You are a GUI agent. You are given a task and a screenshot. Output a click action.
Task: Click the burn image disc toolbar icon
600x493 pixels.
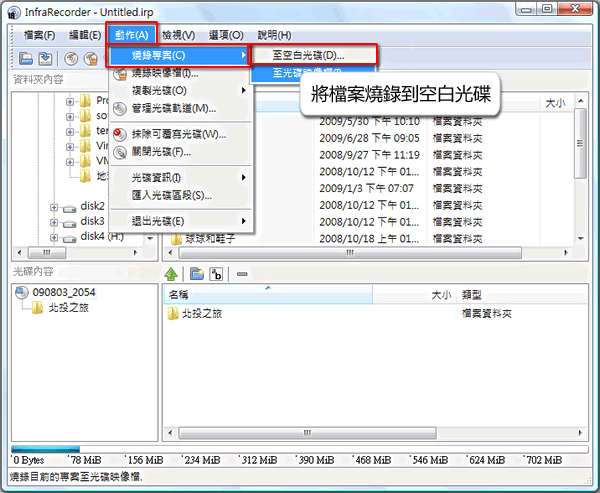91,59
